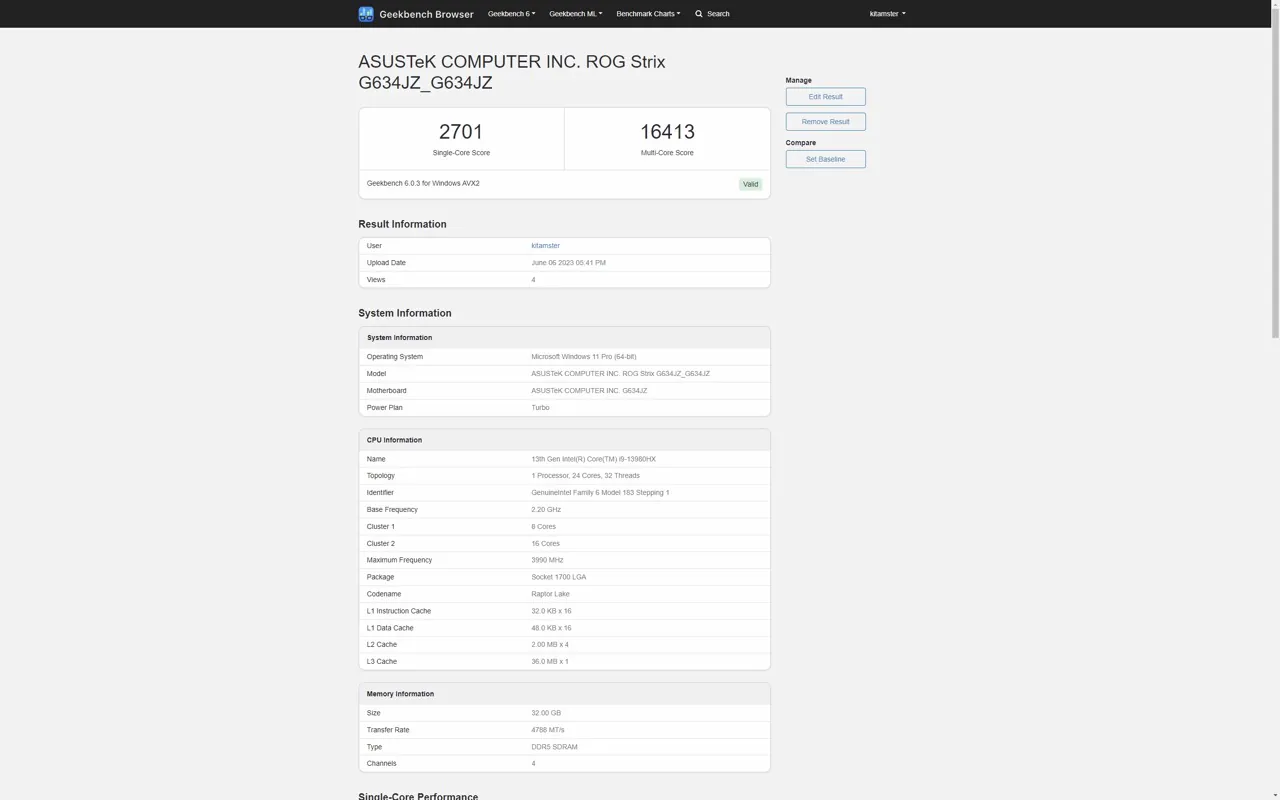Expand the Benchmark Charts dropdown
This screenshot has width=1280, height=800.
click(648, 14)
